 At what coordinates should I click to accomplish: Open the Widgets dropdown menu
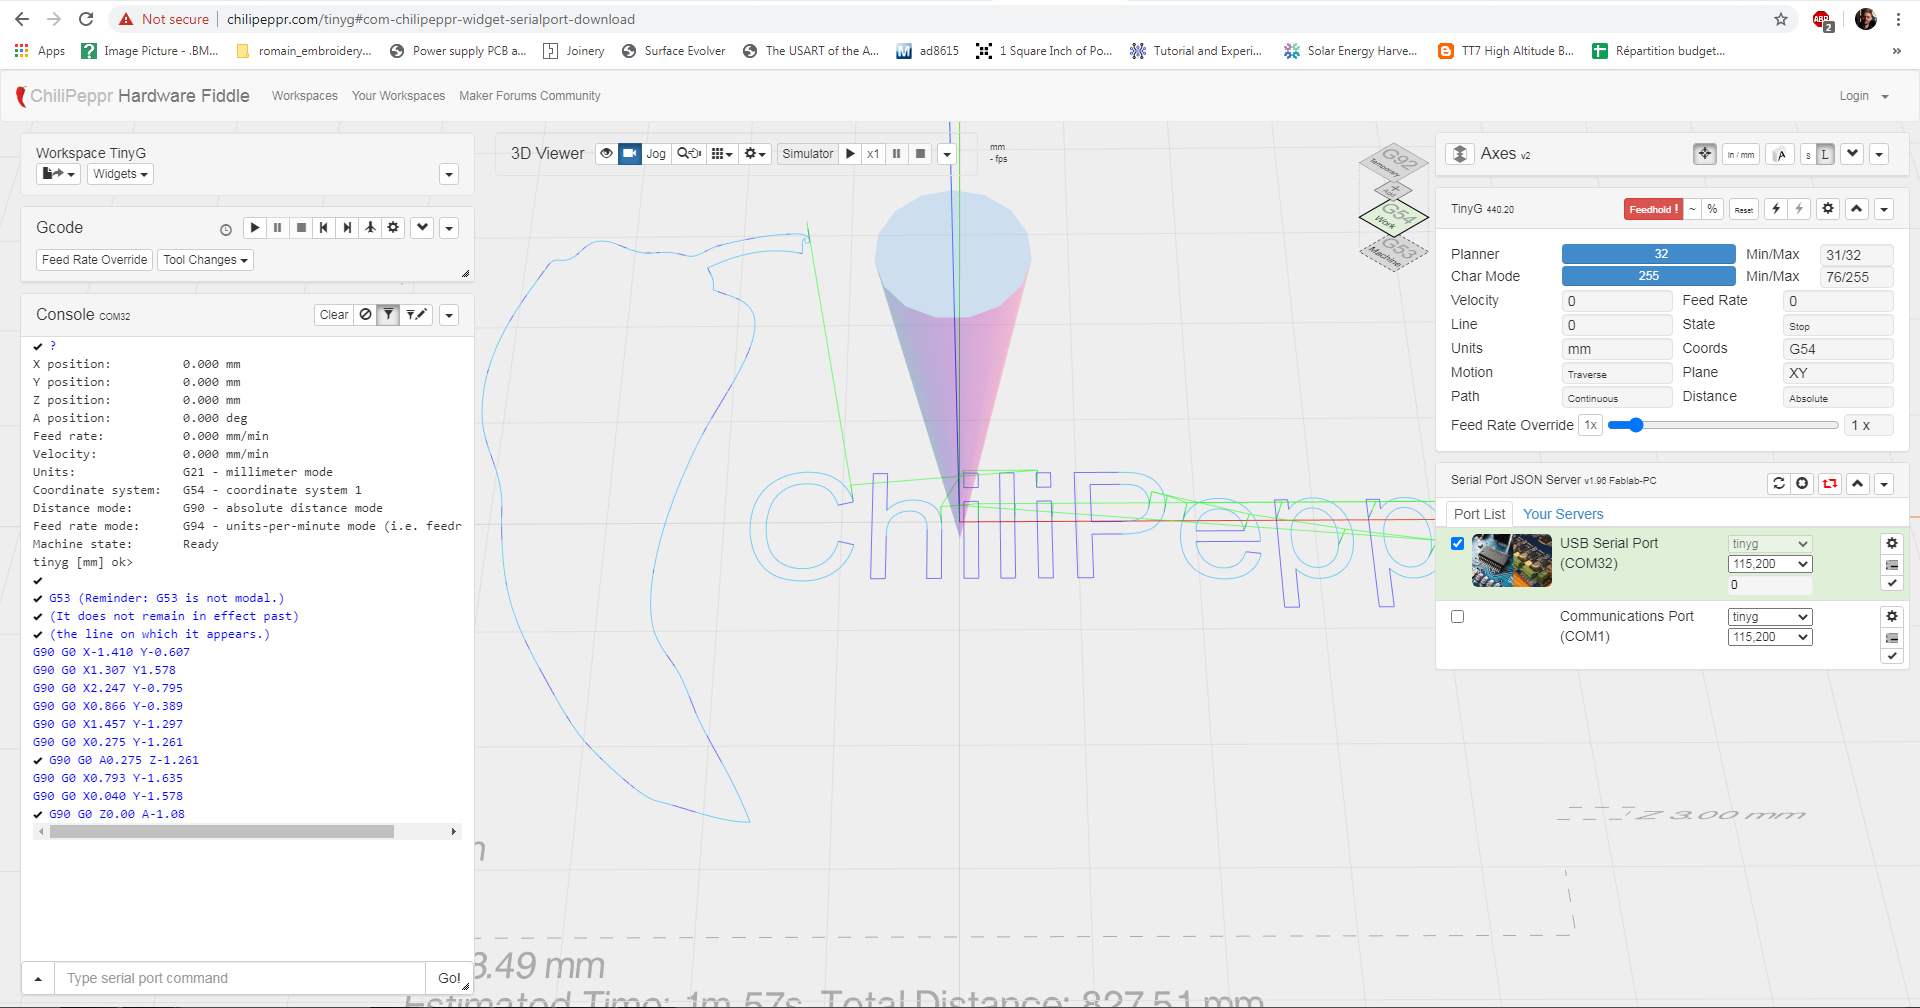coord(121,174)
